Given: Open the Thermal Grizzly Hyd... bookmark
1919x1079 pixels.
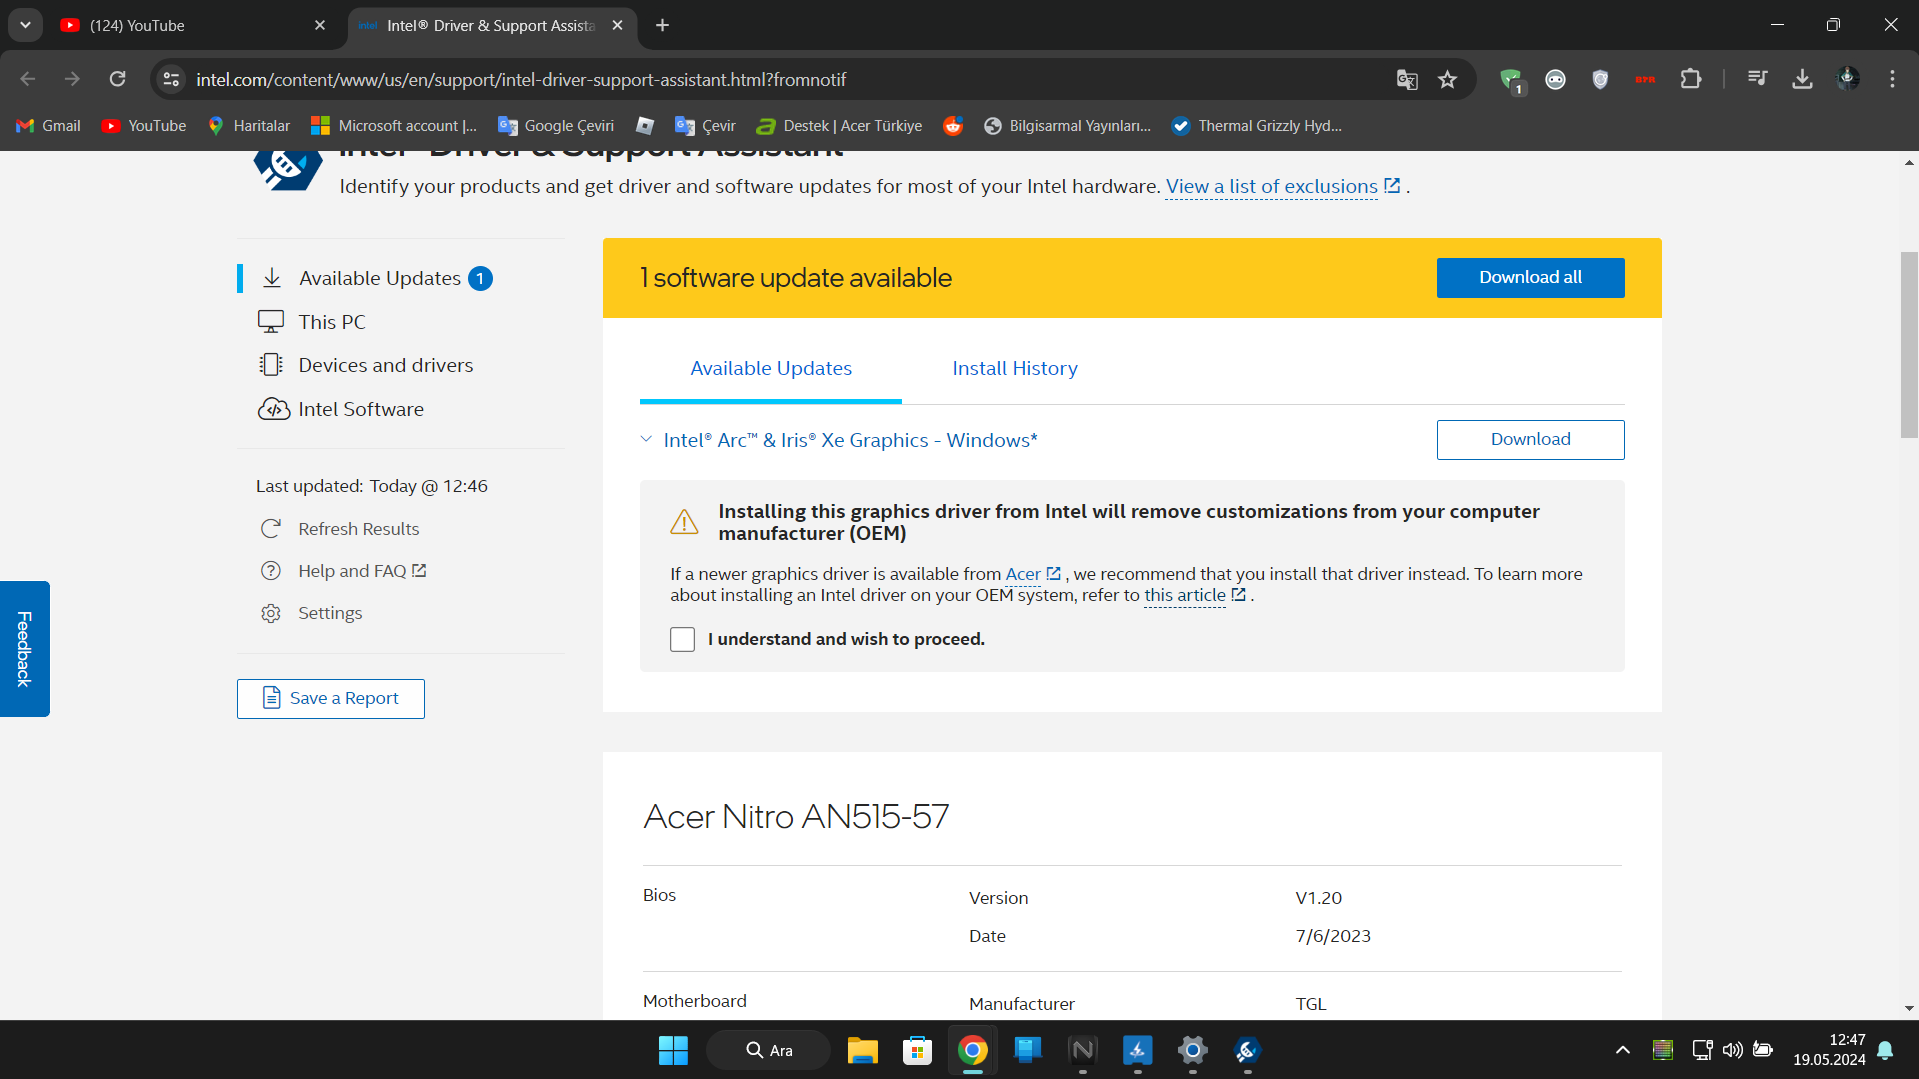Looking at the screenshot, I should [x=1257, y=126].
